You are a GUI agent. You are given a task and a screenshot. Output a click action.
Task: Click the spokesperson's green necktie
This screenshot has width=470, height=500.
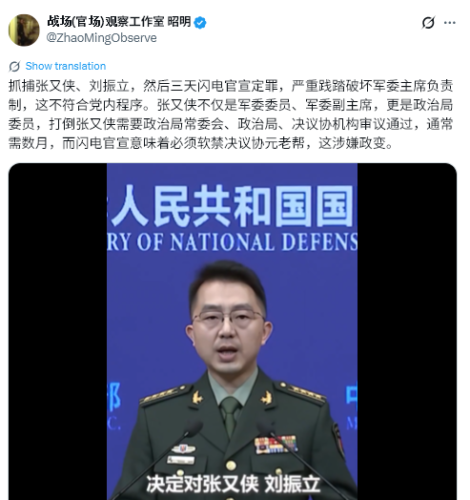[x=230, y=416]
